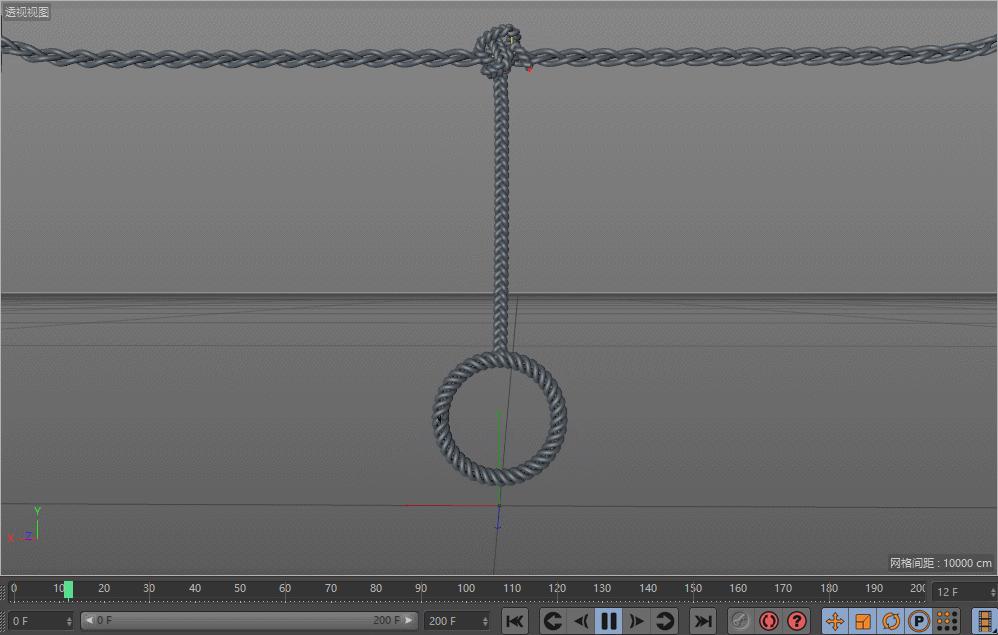Click the red question mark keying icon

coord(795,620)
